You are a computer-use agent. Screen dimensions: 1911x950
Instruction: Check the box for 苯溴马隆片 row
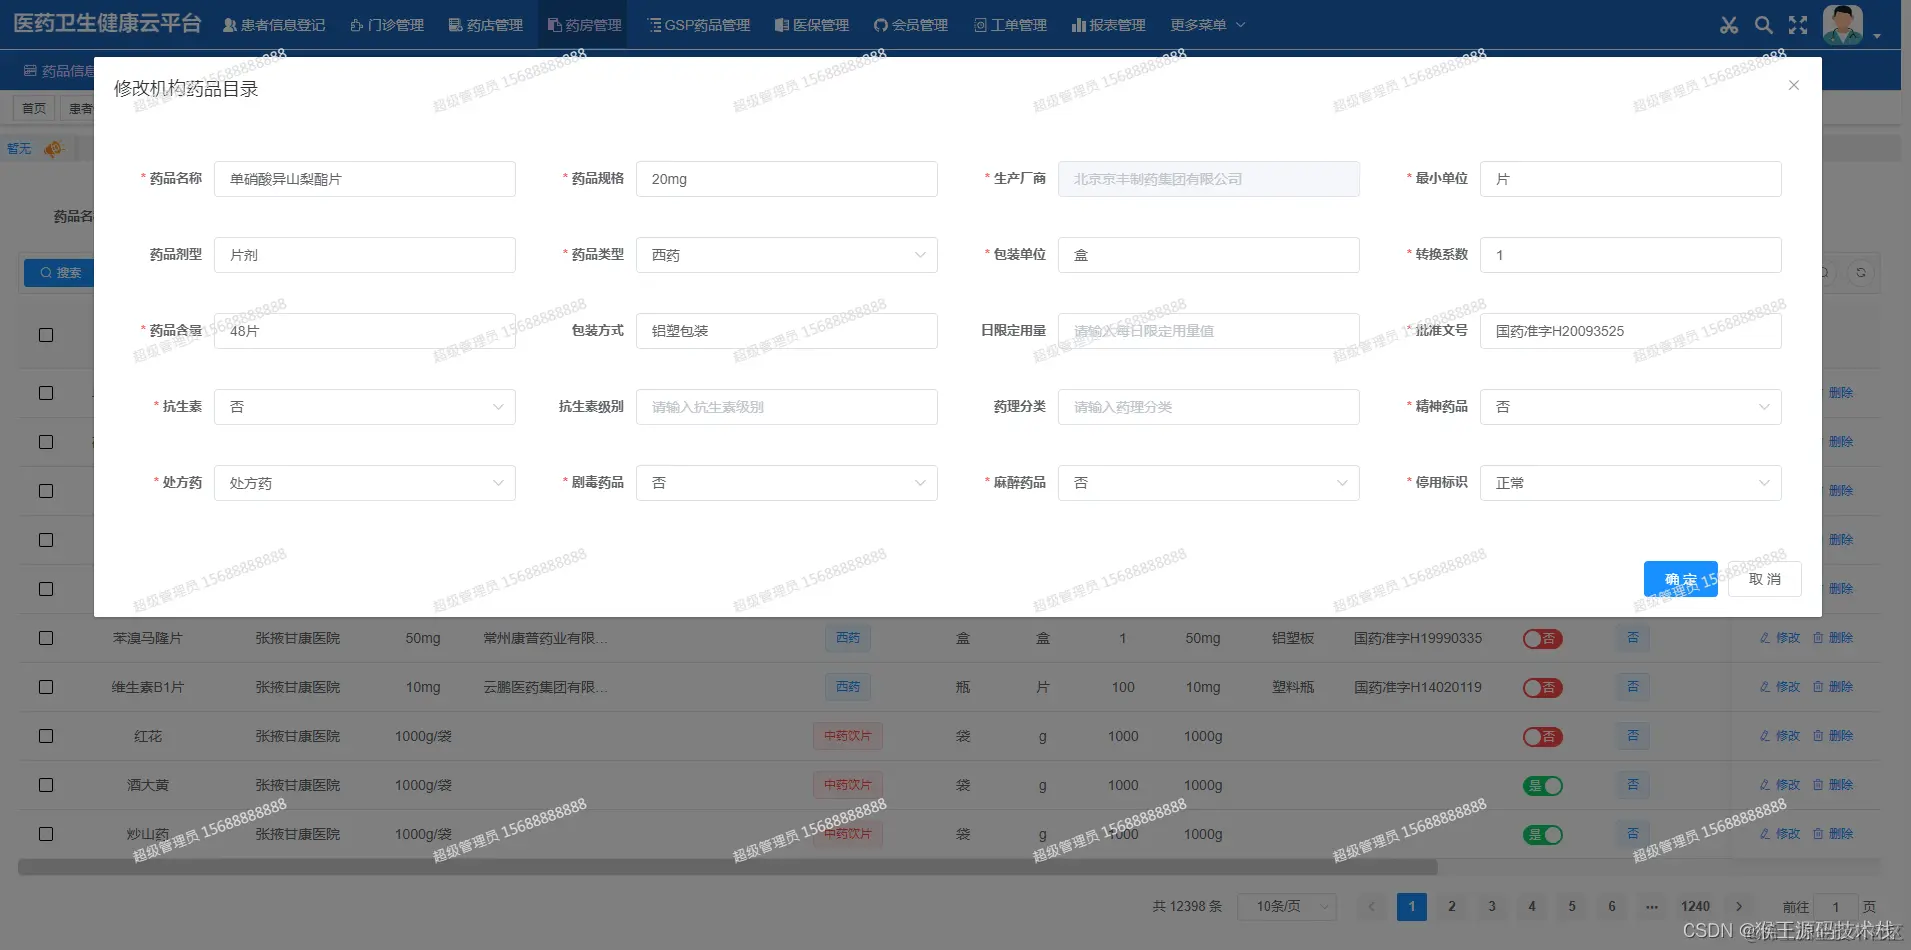point(46,638)
